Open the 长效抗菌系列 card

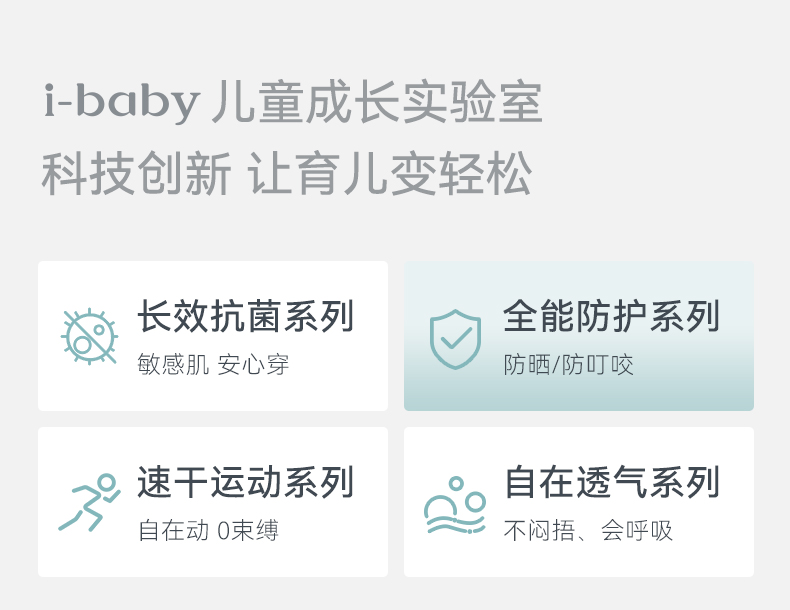coord(213,336)
